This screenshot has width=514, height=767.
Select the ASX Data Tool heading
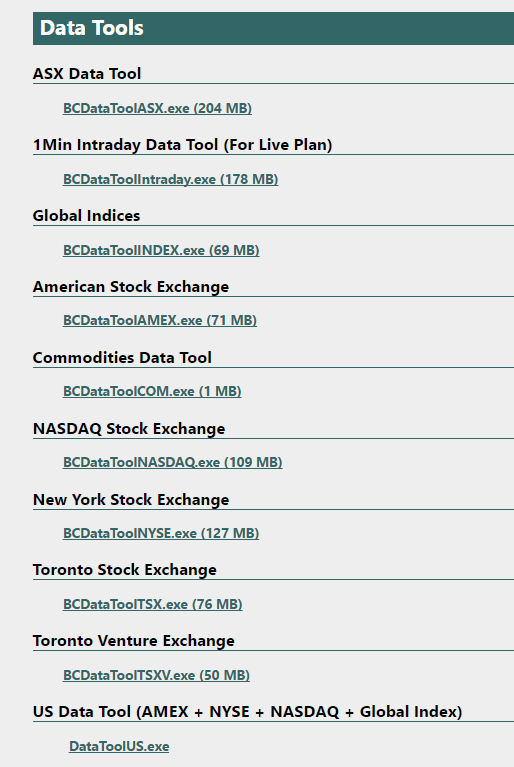[87, 74]
